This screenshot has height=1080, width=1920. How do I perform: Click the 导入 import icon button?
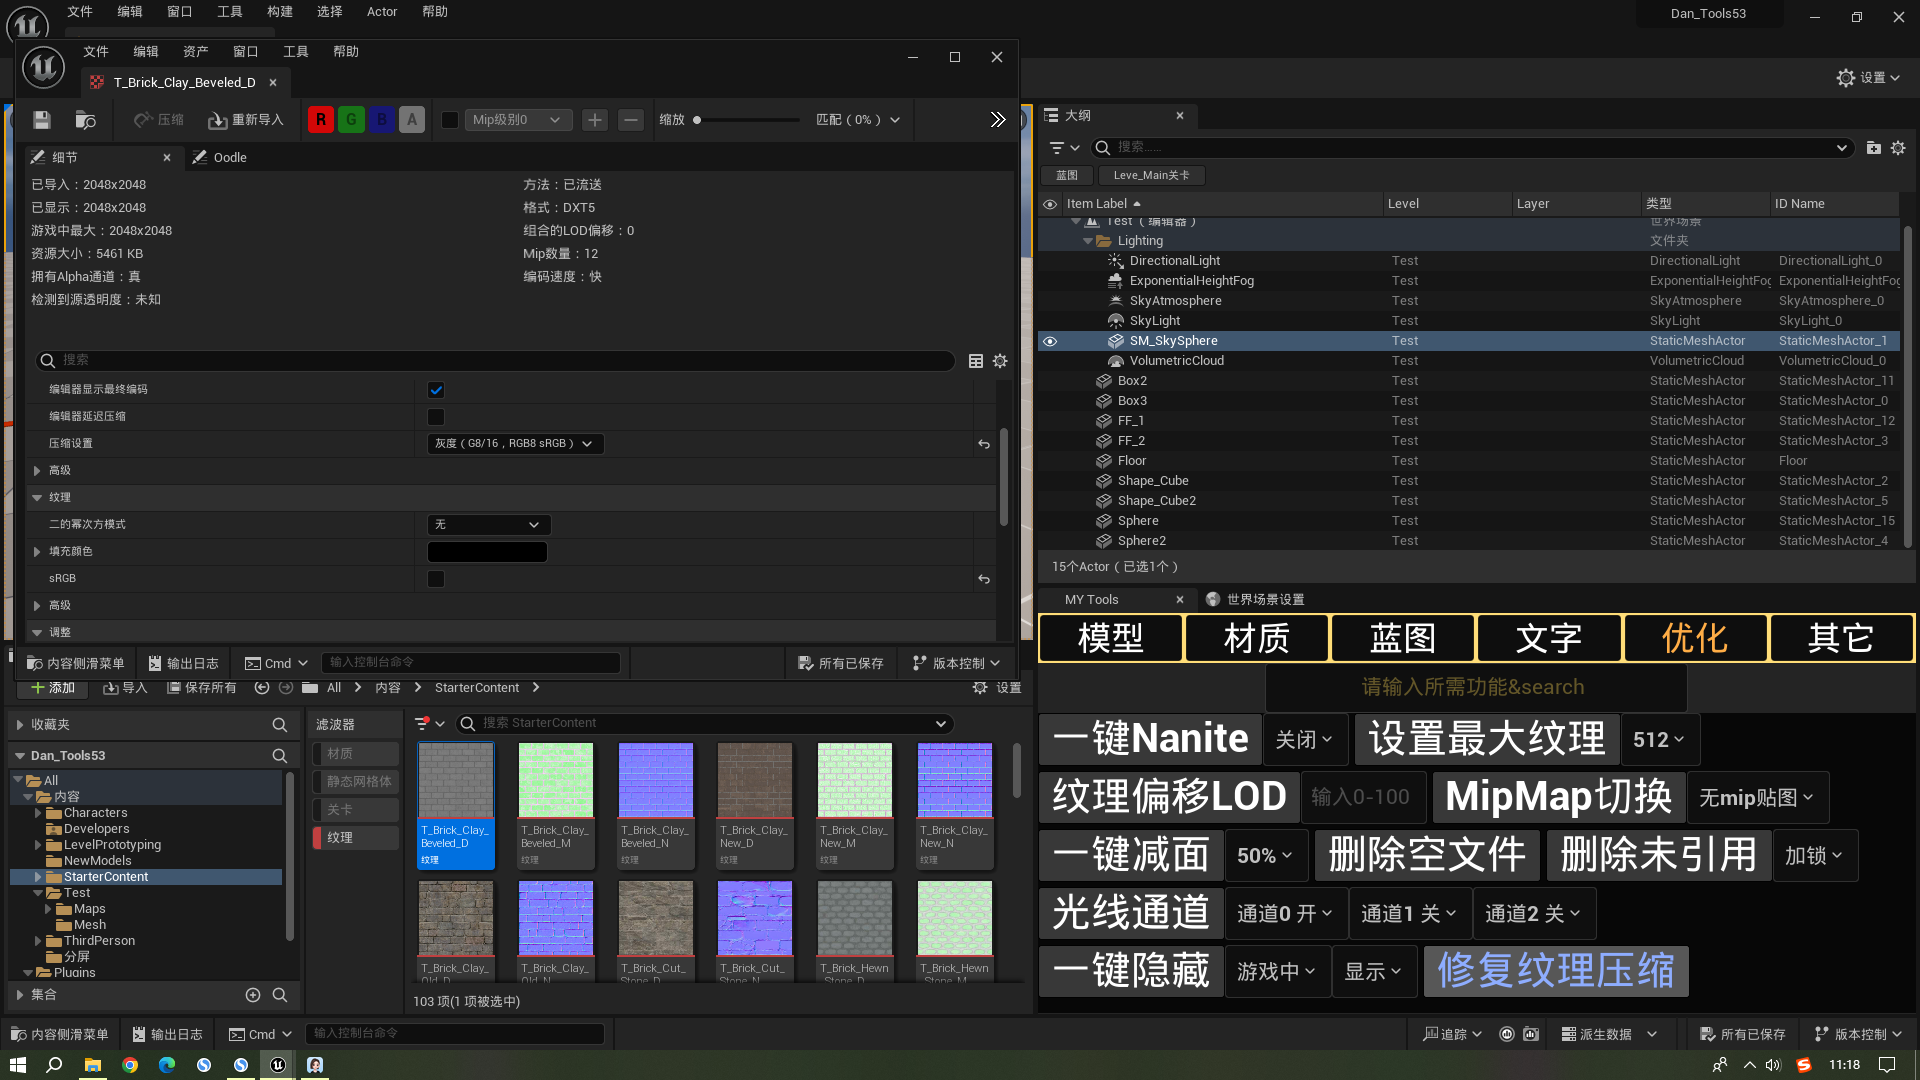point(125,688)
